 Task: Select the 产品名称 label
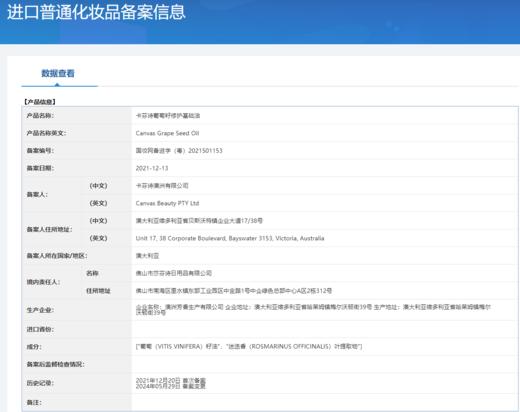click(40, 116)
